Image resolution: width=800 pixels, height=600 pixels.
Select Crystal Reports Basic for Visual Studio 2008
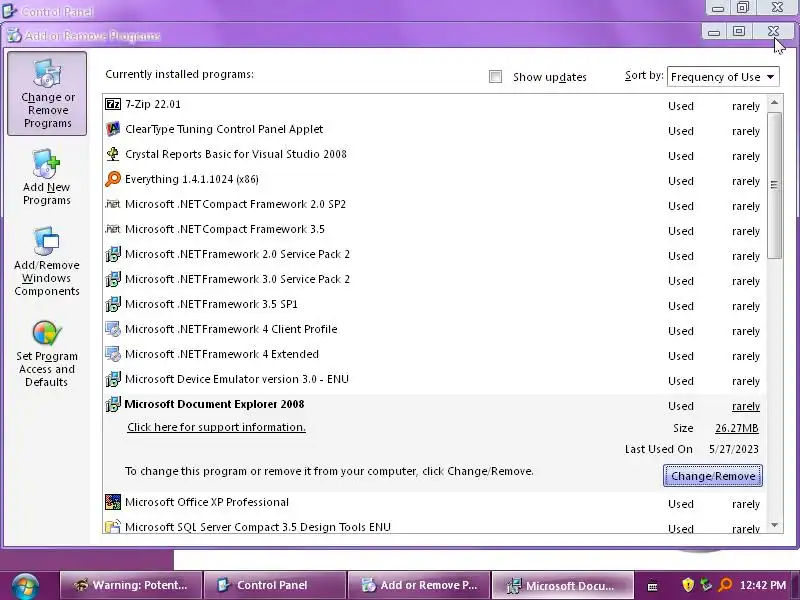pos(434,155)
